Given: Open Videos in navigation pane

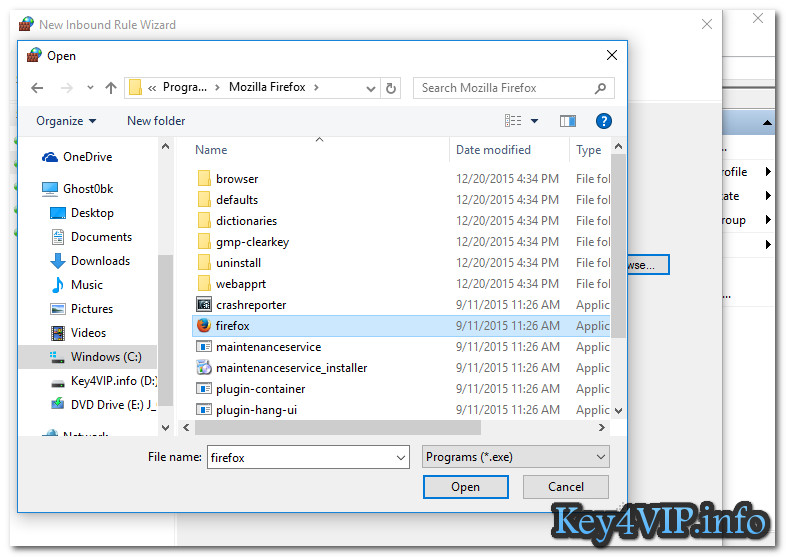Looking at the screenshot, I should [x=78, y=333].
